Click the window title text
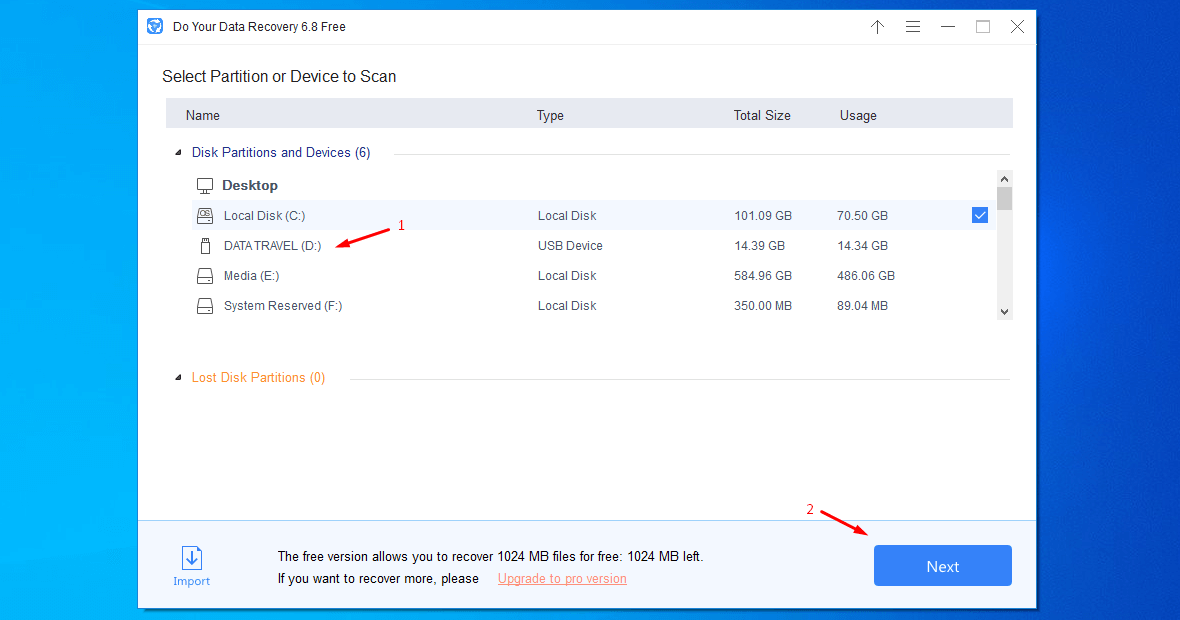 260,26
